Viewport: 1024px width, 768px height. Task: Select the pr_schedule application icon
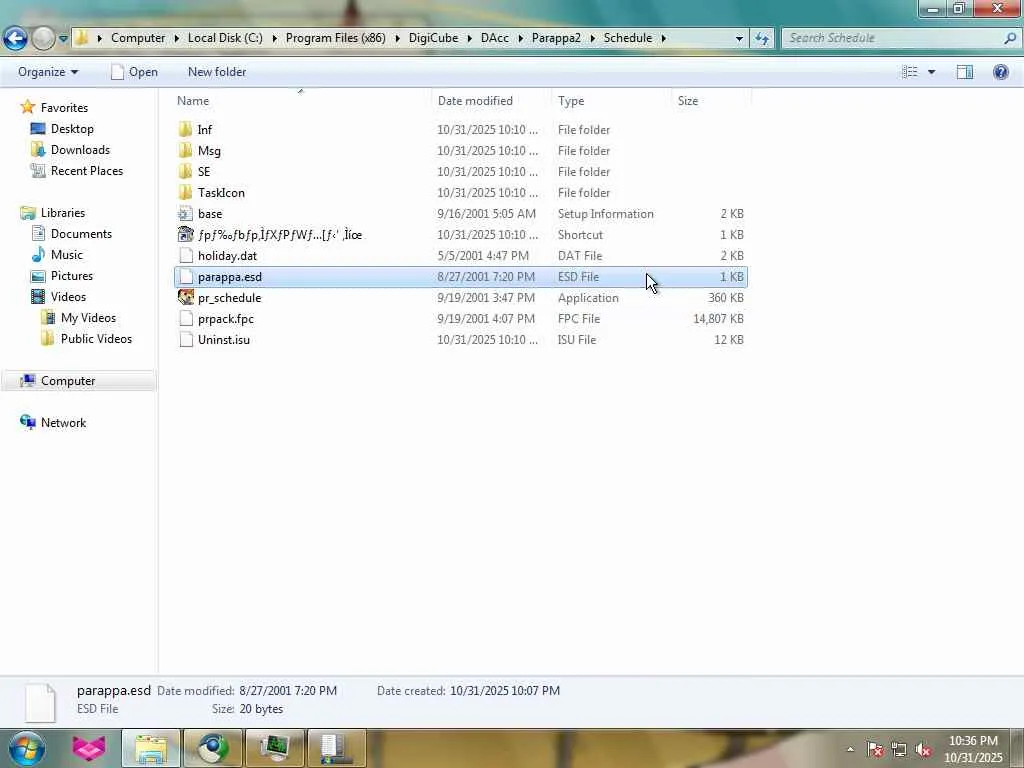click(x=185, y=297)
